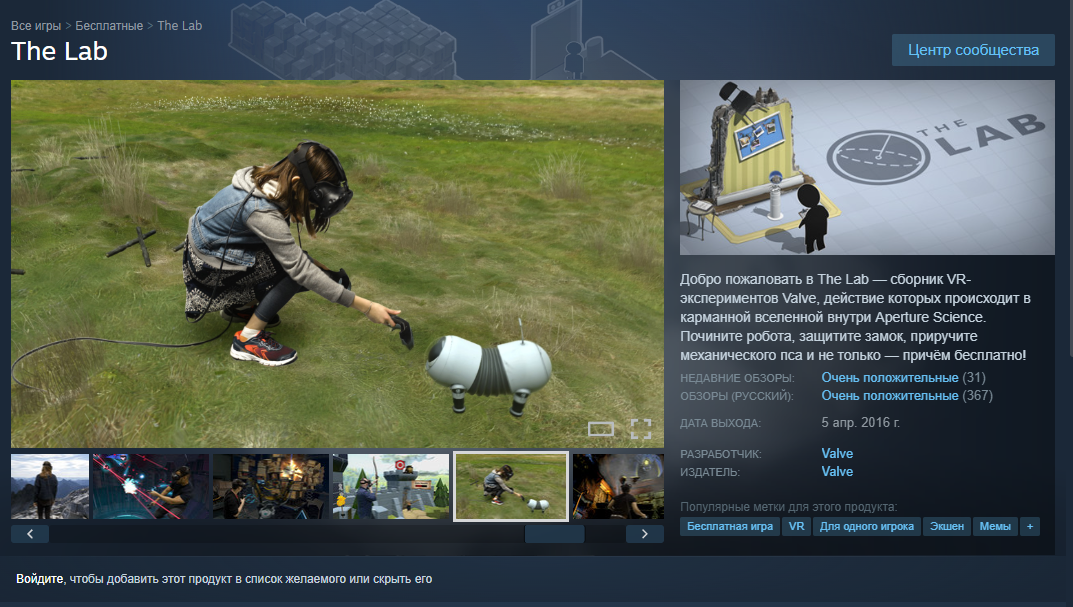Select the Экшен tag
Screen dimensions: 1073x607
[946, 526]
